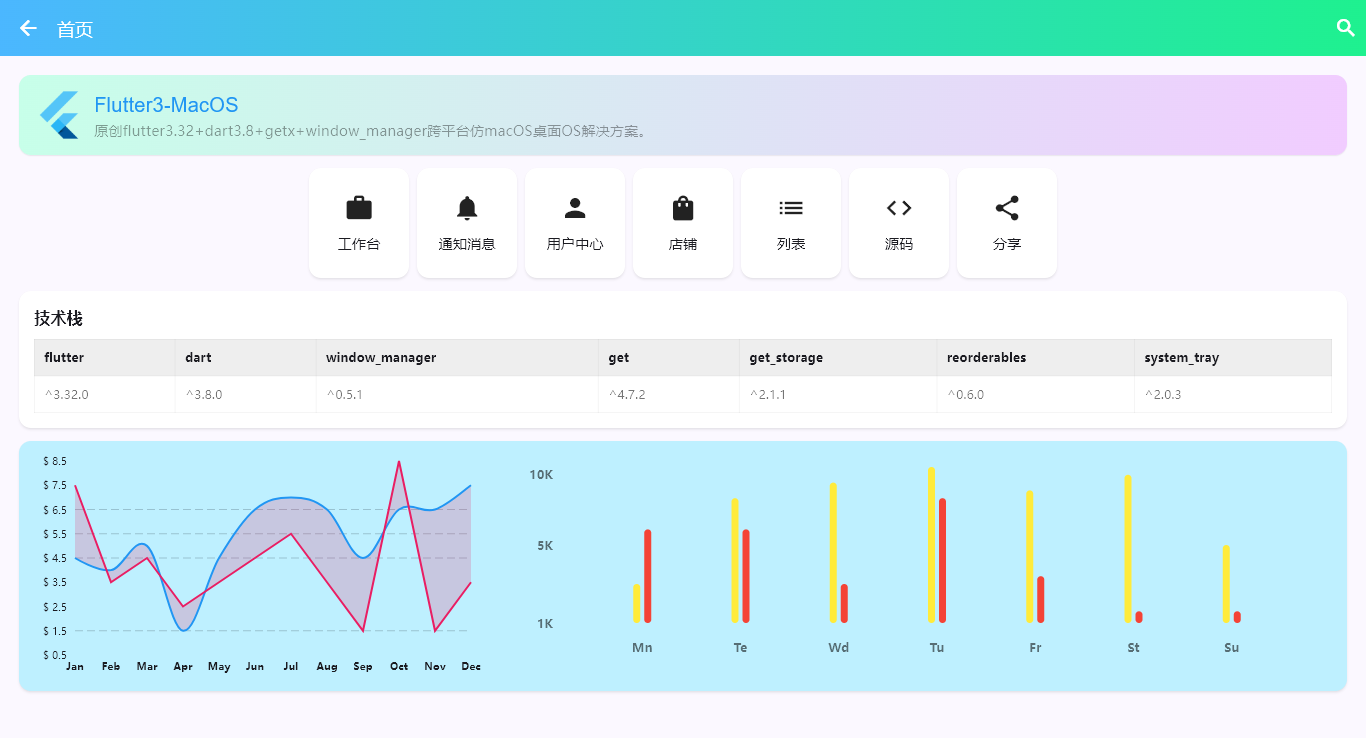
Task: Open 通知消息 bell notifications
Action: pyautogui.click(x=467, y=223)
